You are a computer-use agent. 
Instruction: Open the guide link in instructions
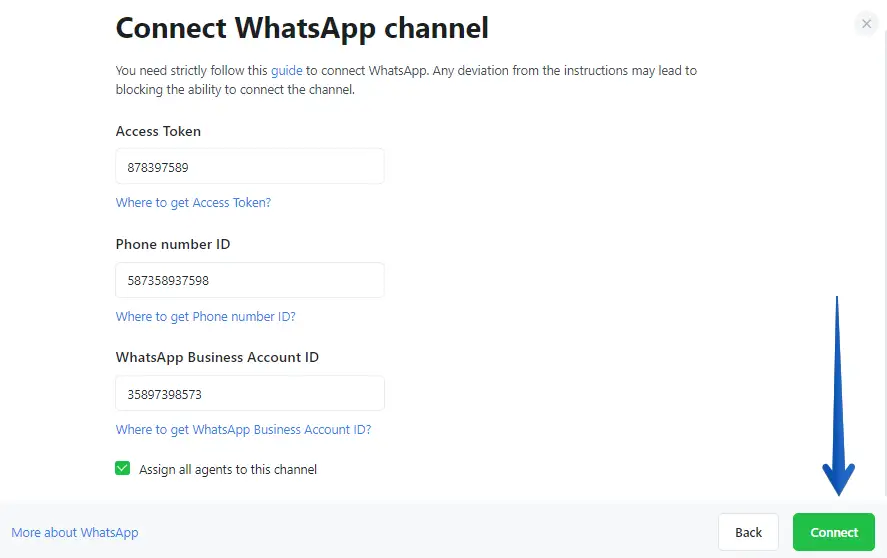pos(286,71)
